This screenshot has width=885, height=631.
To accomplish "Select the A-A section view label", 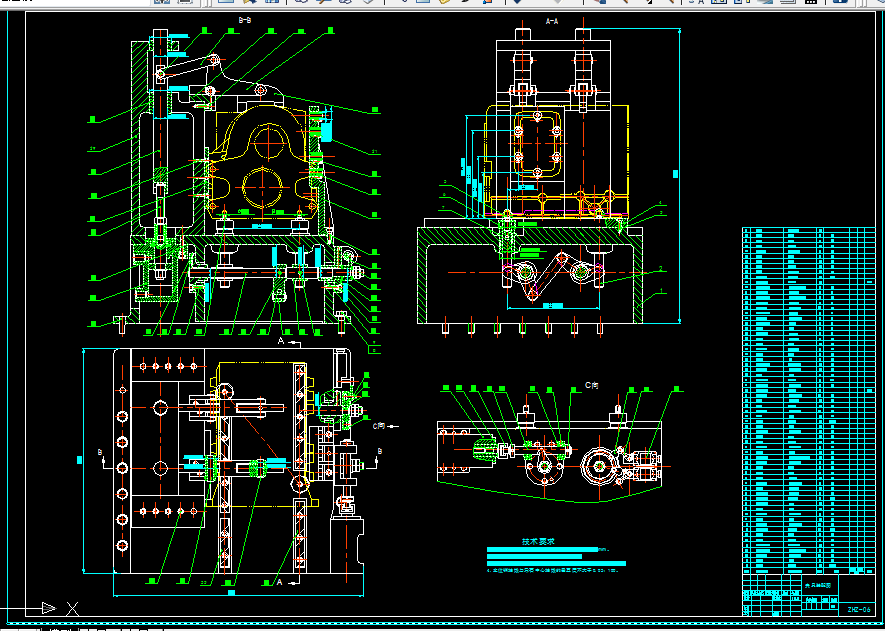I will pyautogui.click(x=552, y=21).
